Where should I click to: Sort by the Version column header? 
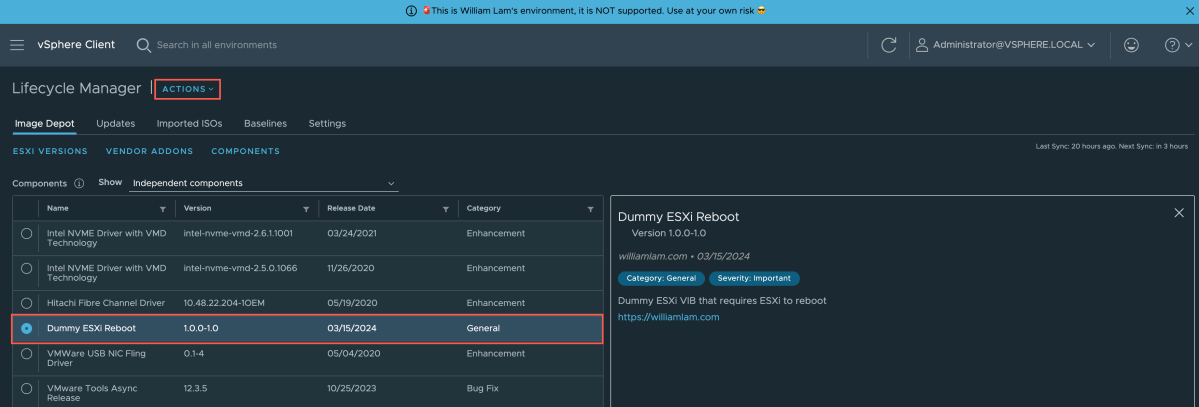click(x=197, y=208)
